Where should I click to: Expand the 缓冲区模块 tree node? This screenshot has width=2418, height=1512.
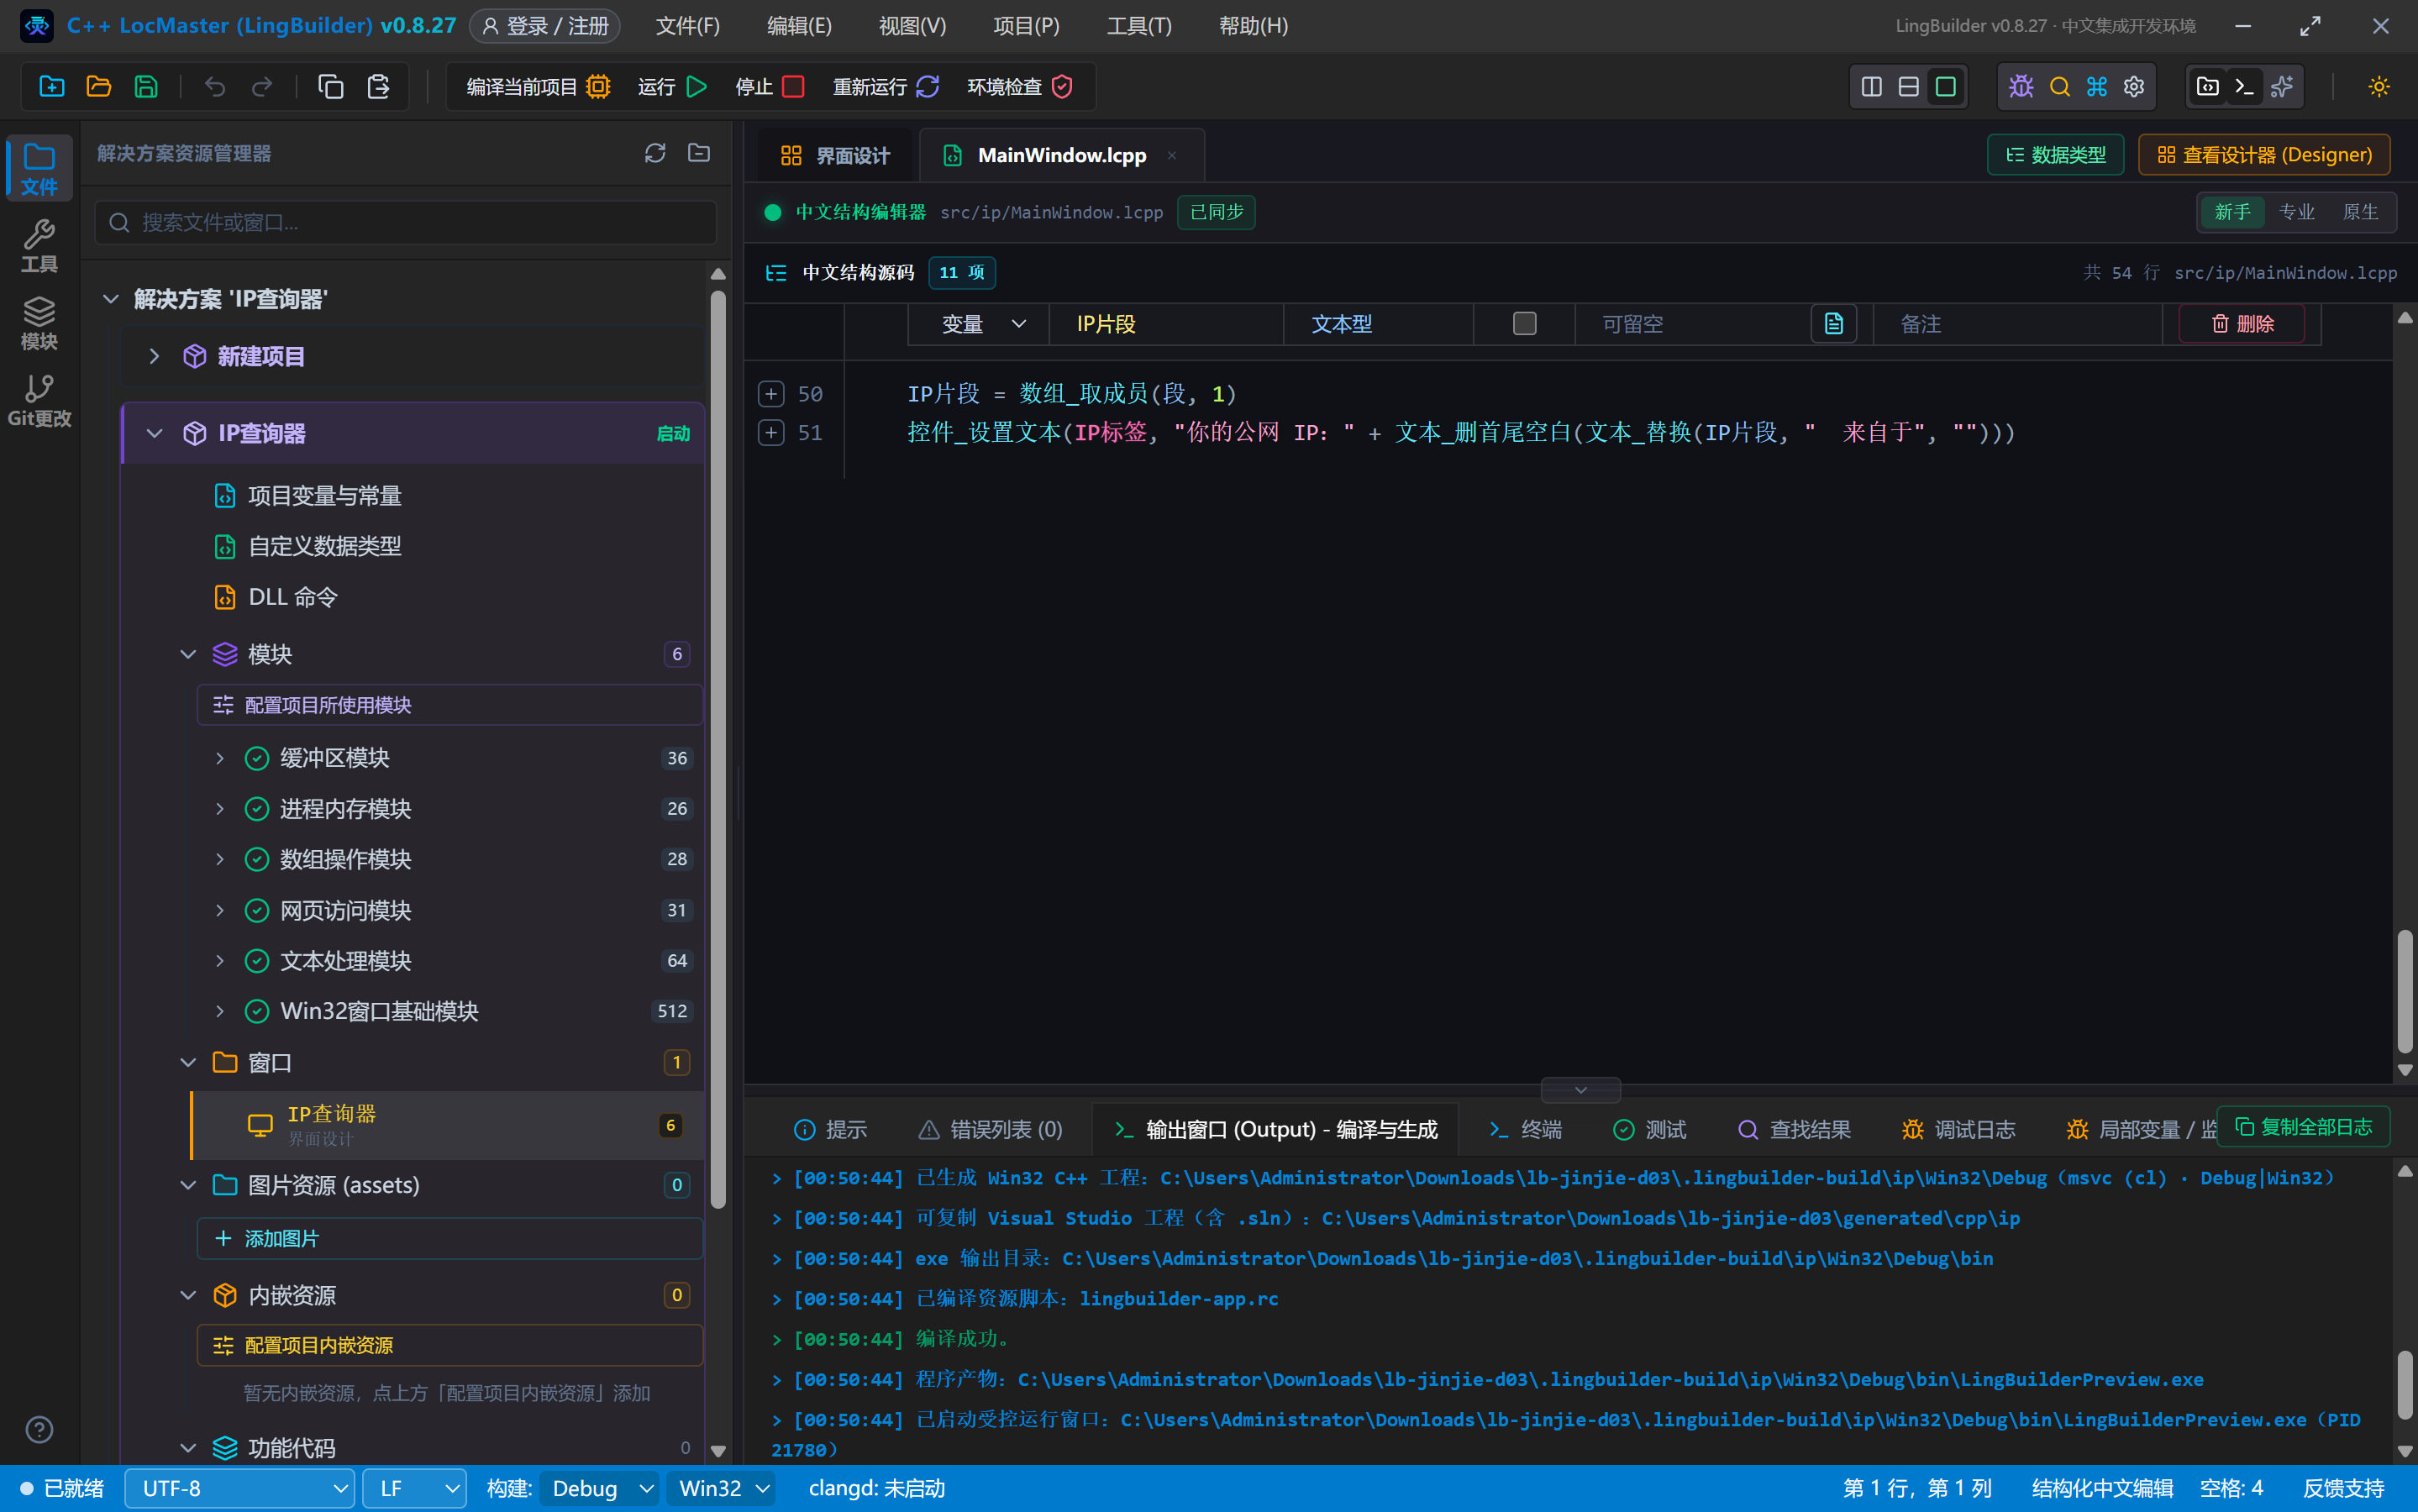pyautogui.click(x=220, y=758)
